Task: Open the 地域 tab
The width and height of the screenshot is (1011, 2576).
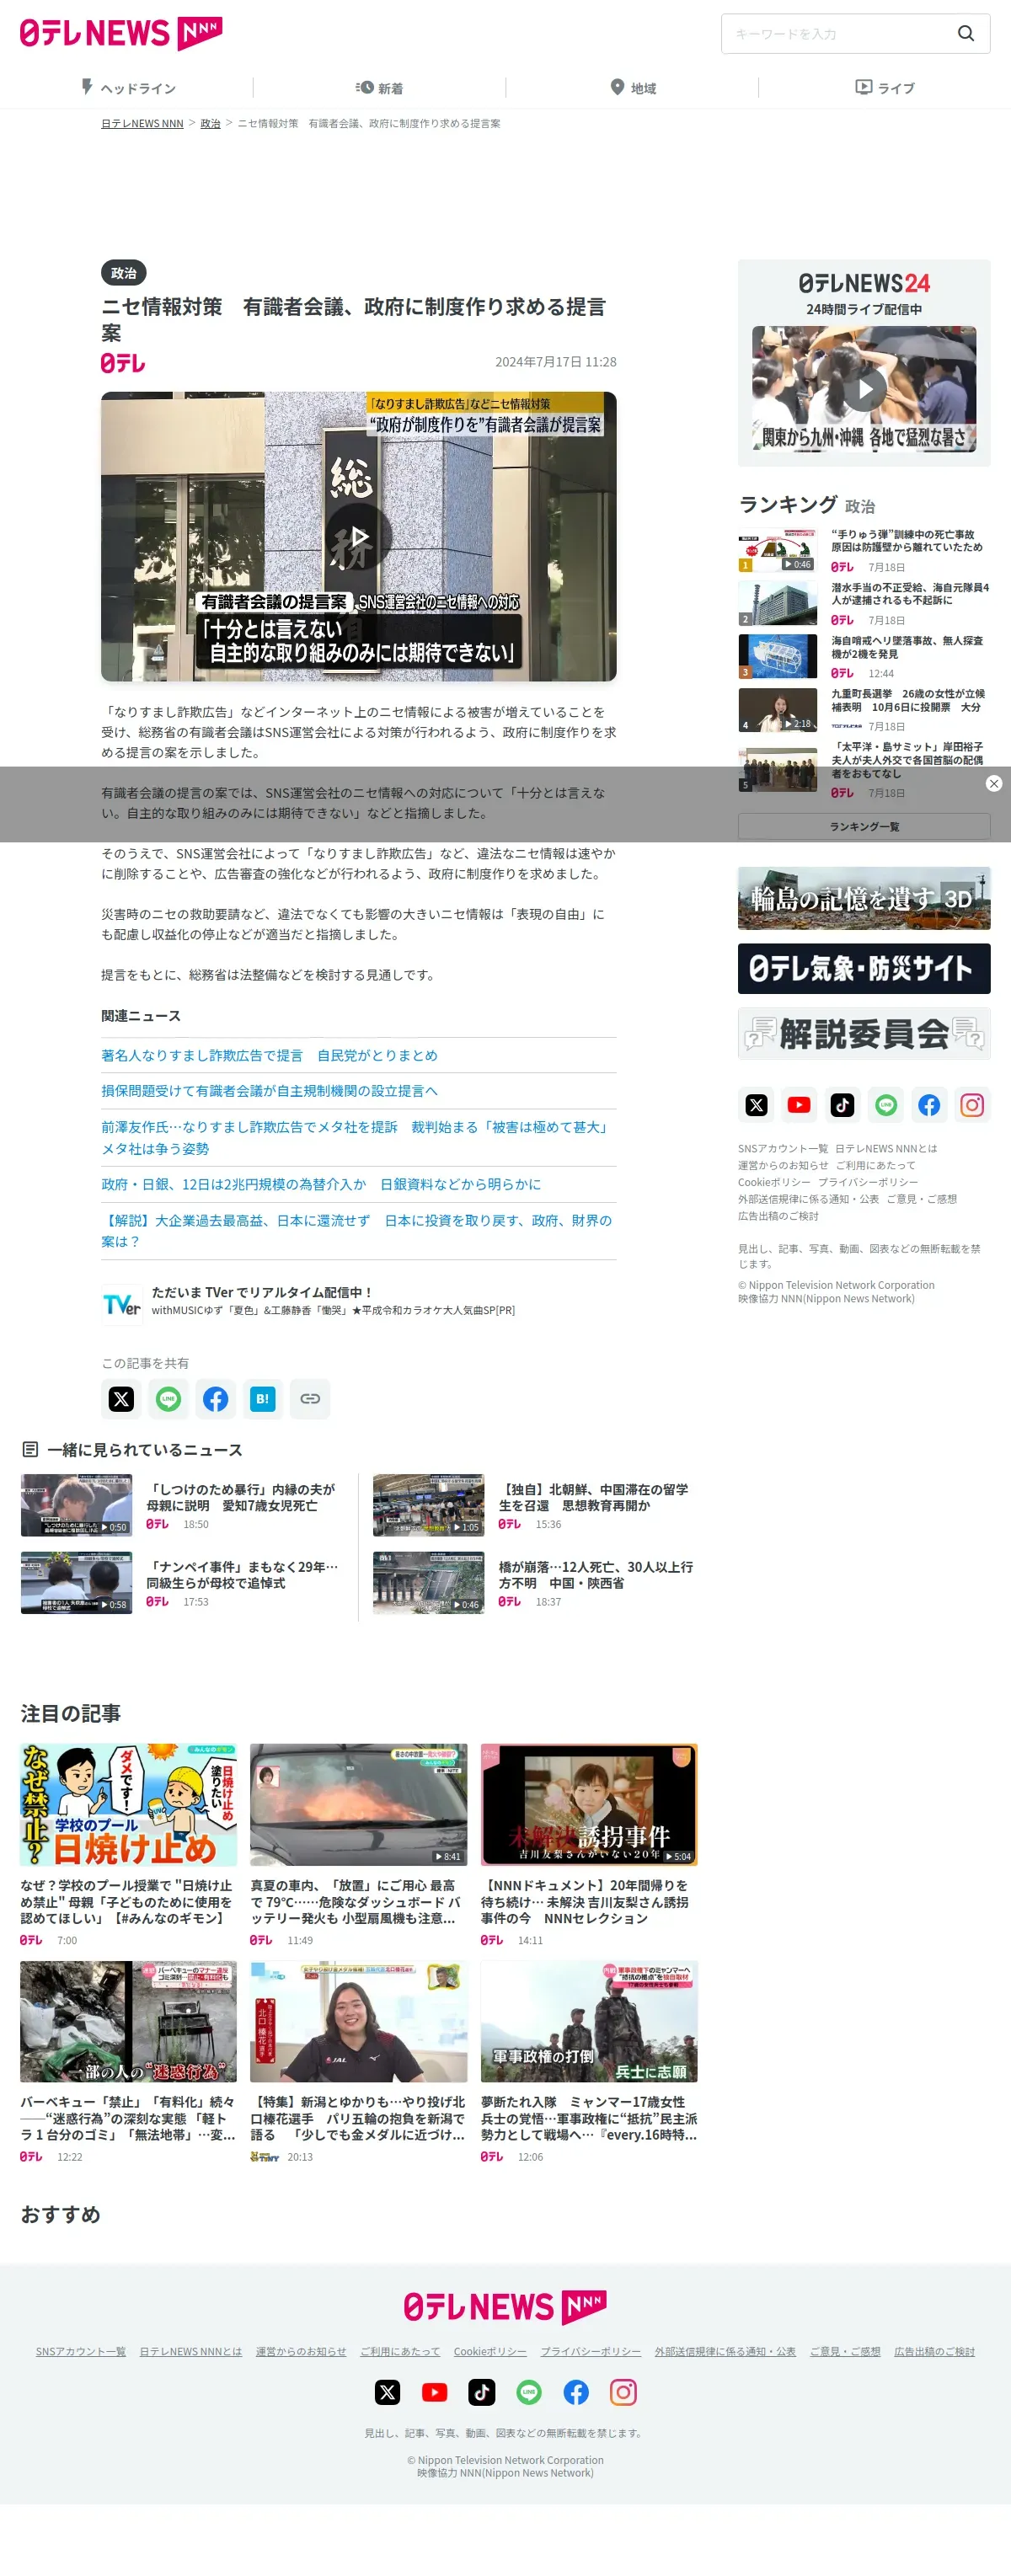Action: [x=632, y=88]
